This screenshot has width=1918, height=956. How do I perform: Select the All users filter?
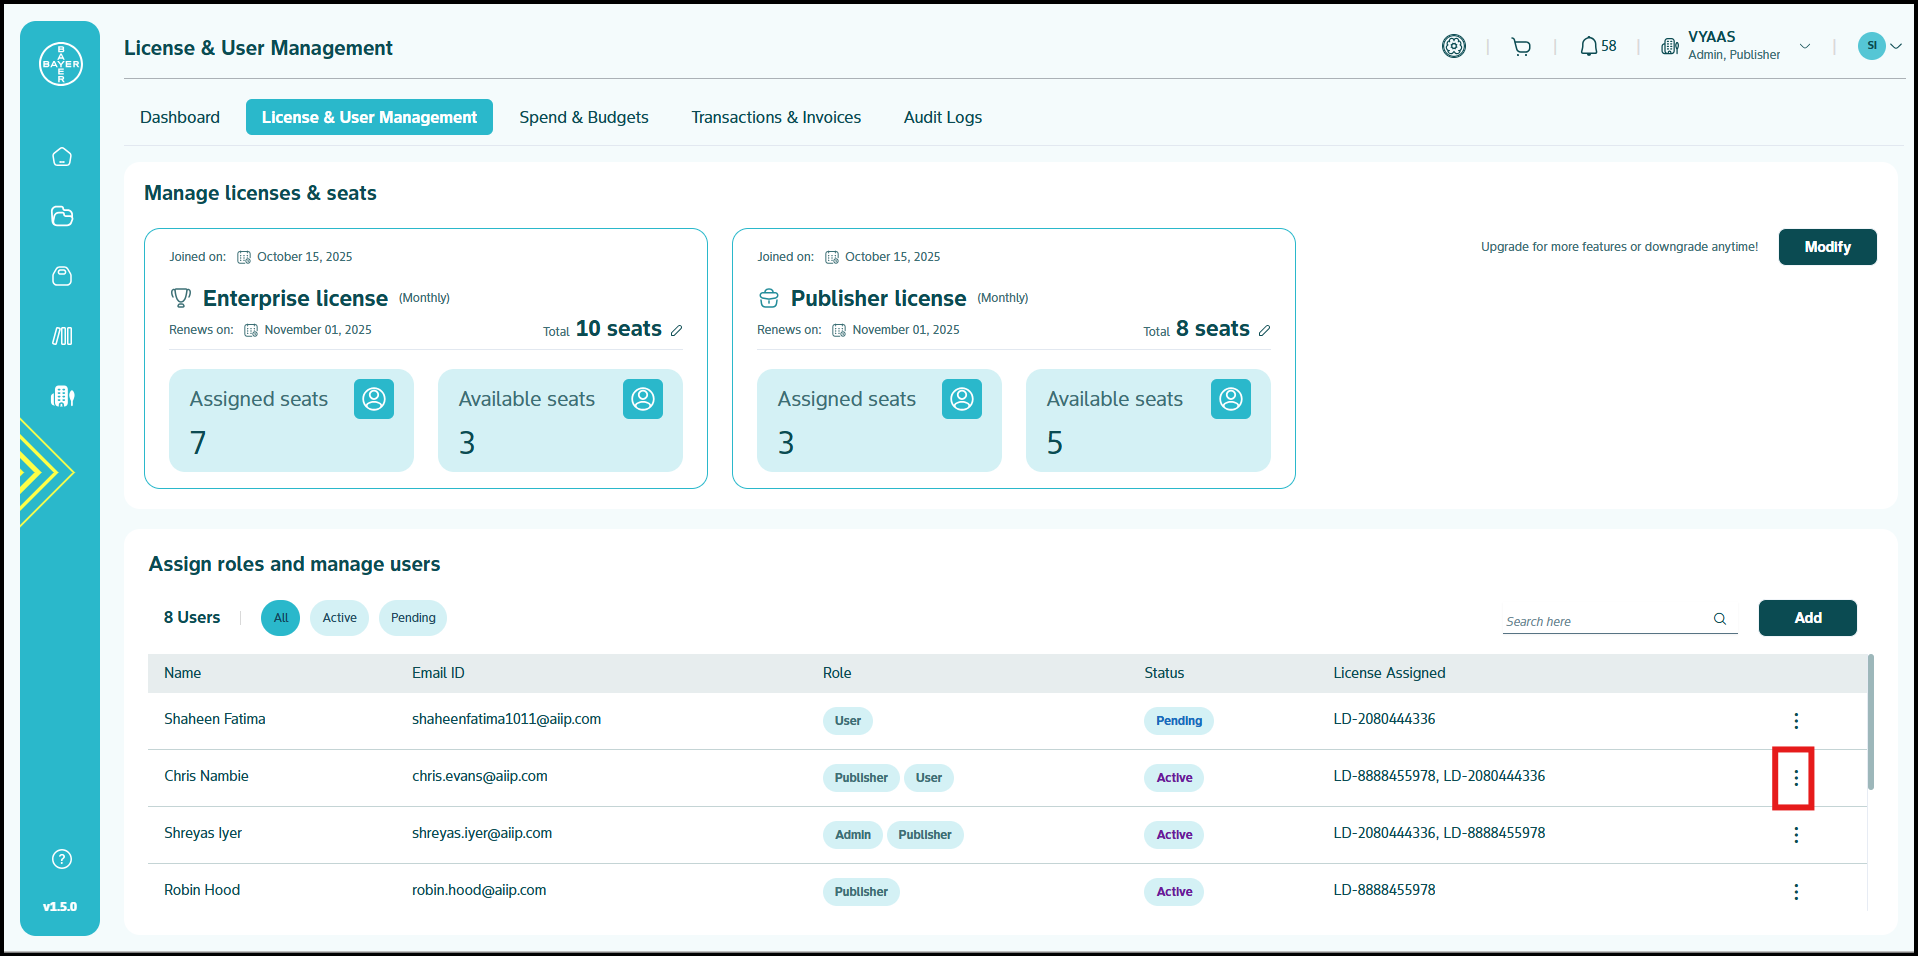[x=280, y=618]
